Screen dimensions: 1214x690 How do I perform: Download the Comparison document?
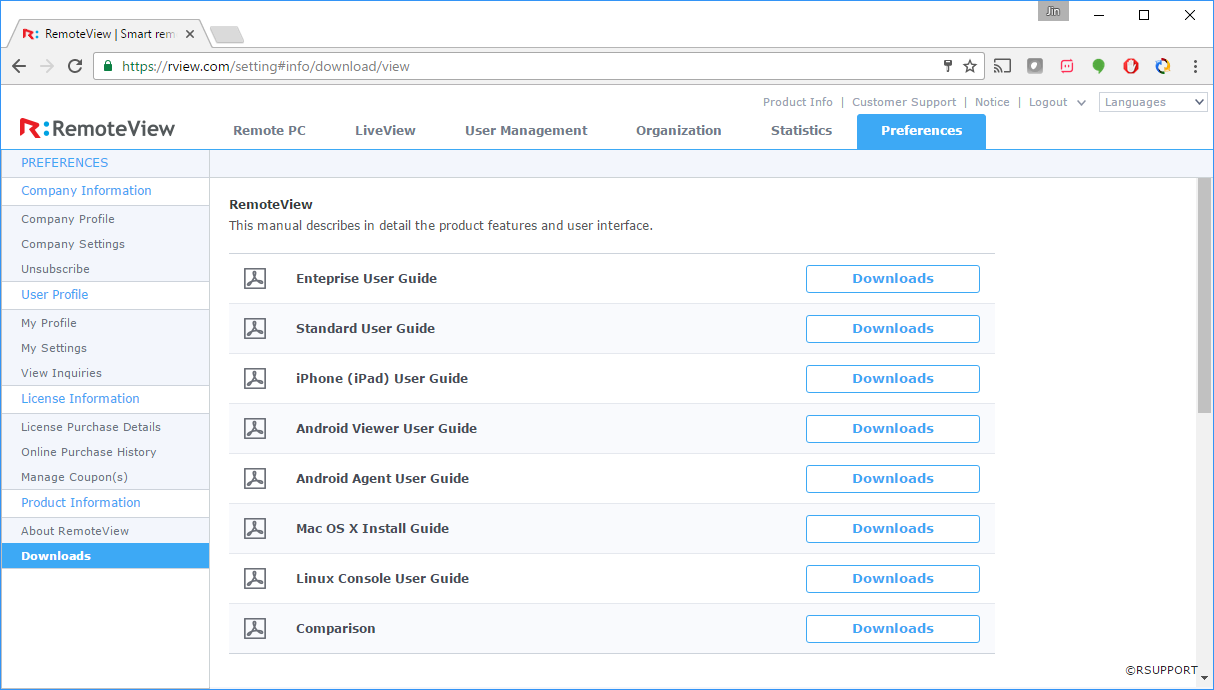pyautogui.click(x=893, y=629)
